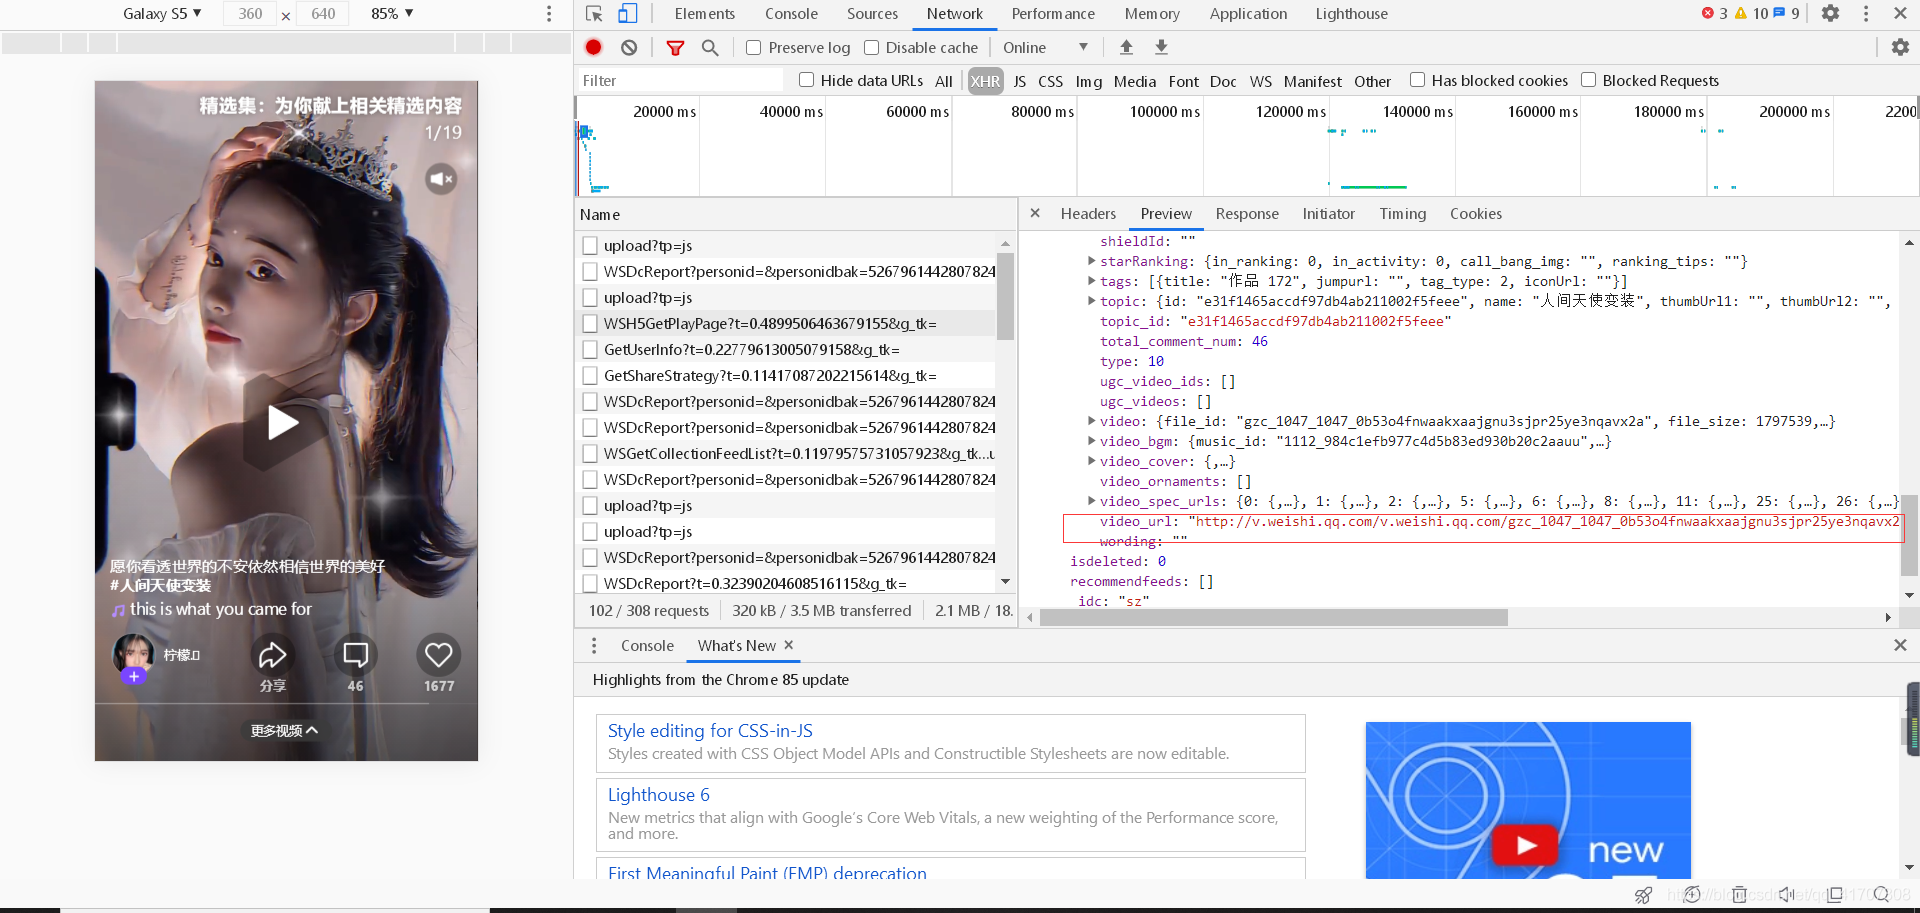Open the Galaxy S5 device dropdown
The height and width of the screenshot is (913, 1920).
pyautogui.click(x=162, y=14)
